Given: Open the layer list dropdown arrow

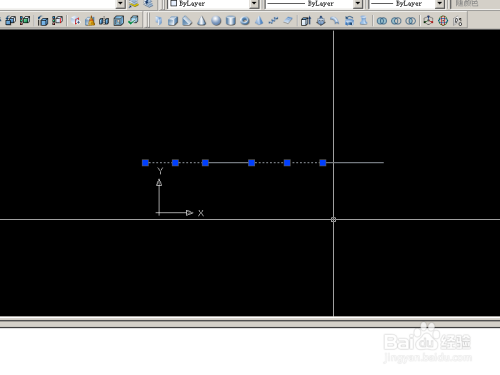Looking at the screenshot, I should [120, 4].
